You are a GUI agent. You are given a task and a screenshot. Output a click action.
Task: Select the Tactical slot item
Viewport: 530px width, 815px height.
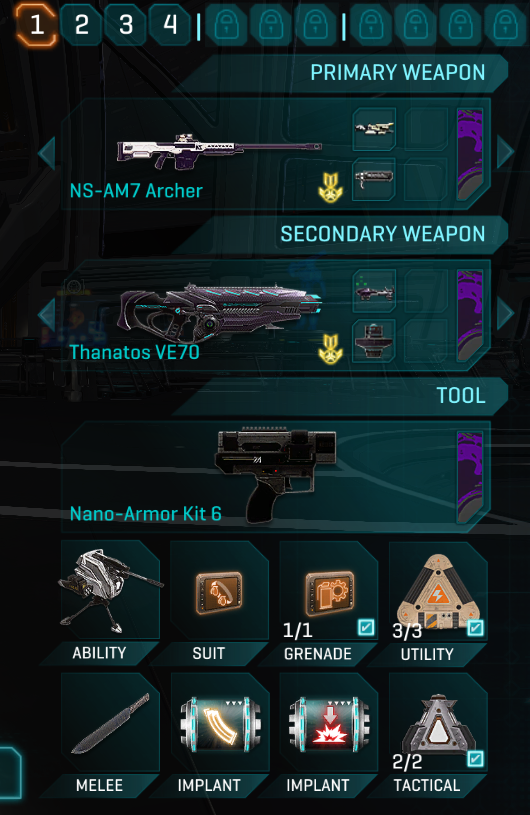[438, 722]
